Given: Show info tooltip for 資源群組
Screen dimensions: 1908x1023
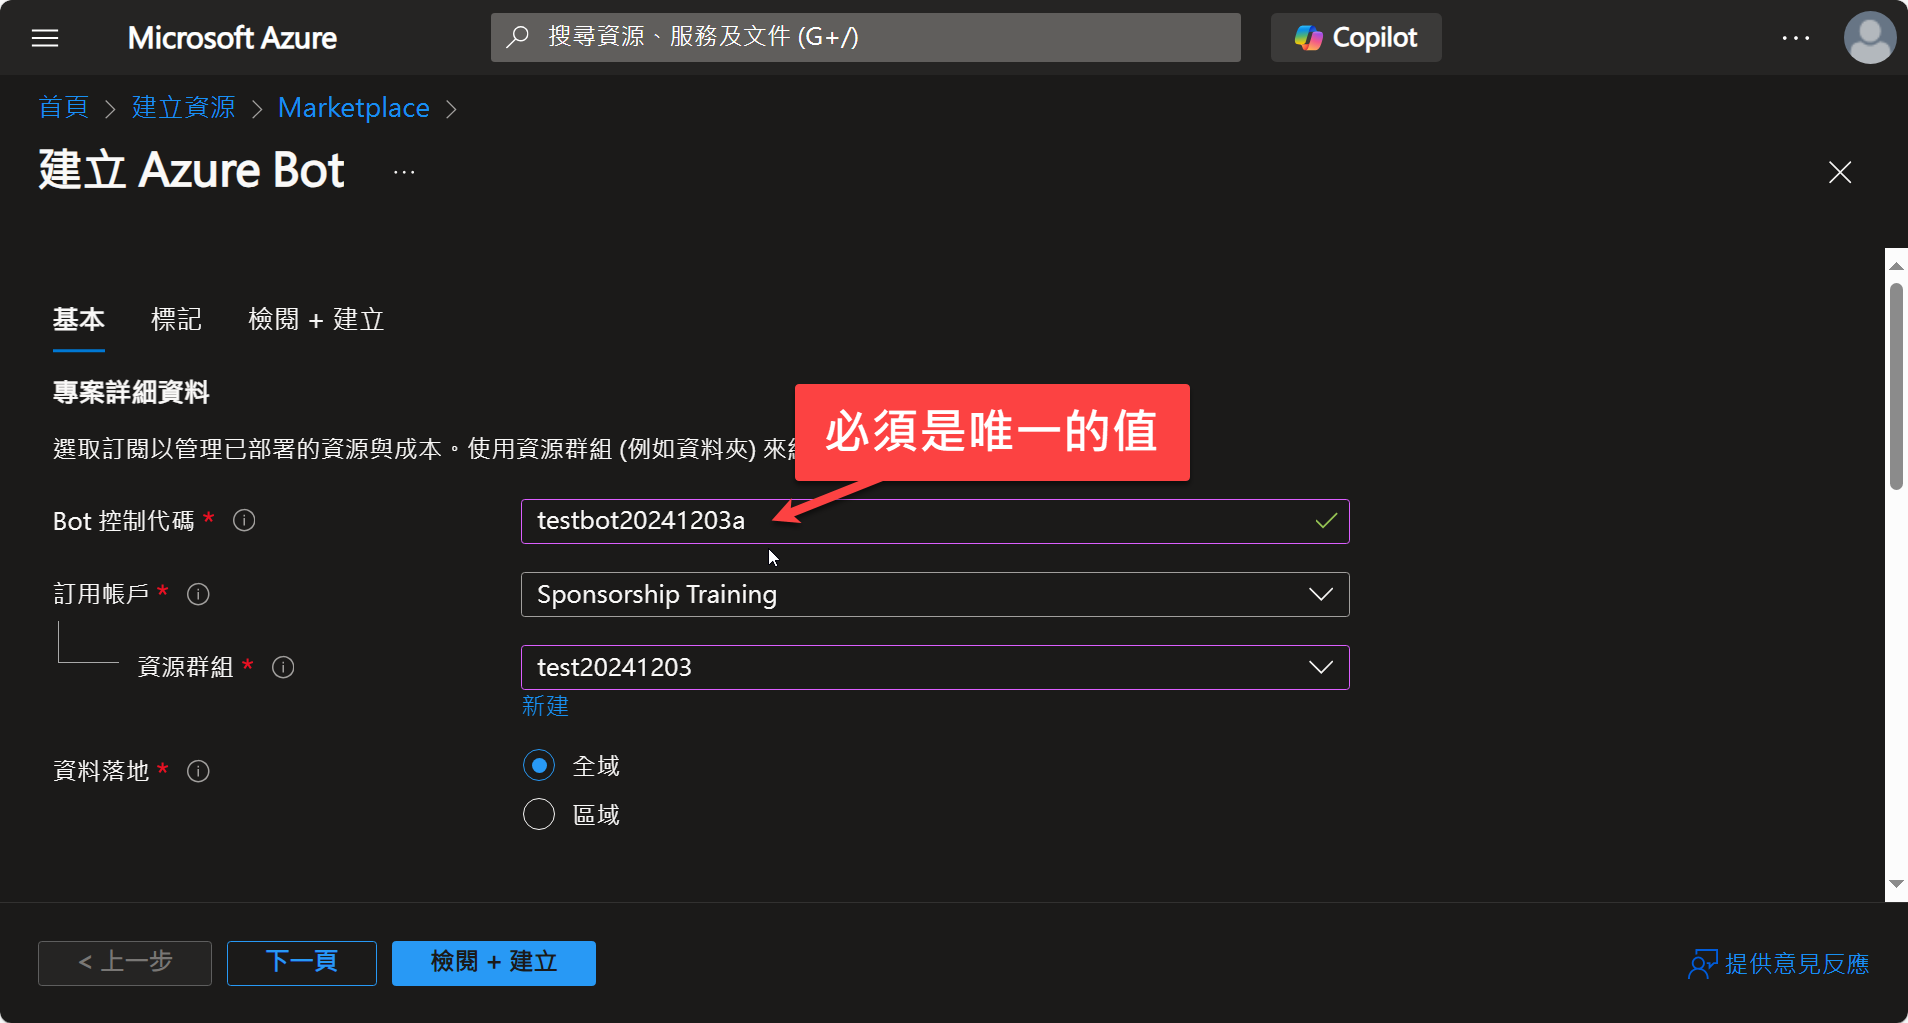Looking at the screenshot, I should pos(283,667).
